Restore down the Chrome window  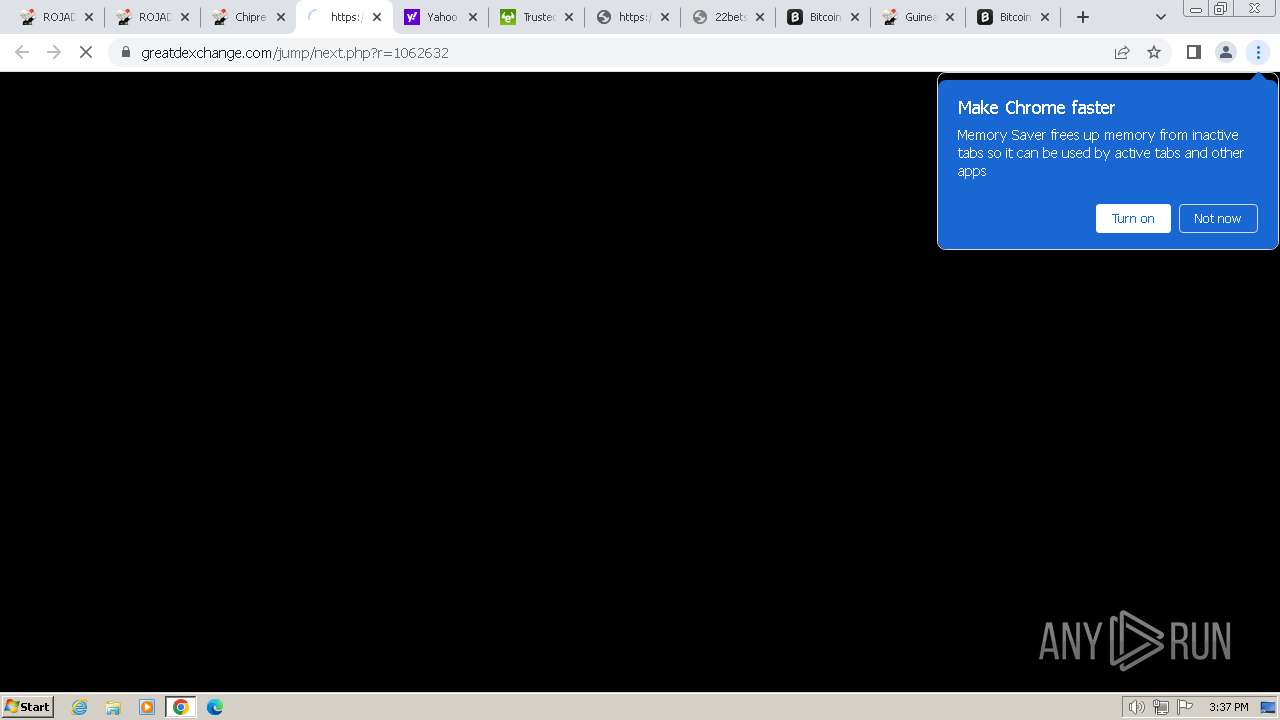(x=1221, y=9)
